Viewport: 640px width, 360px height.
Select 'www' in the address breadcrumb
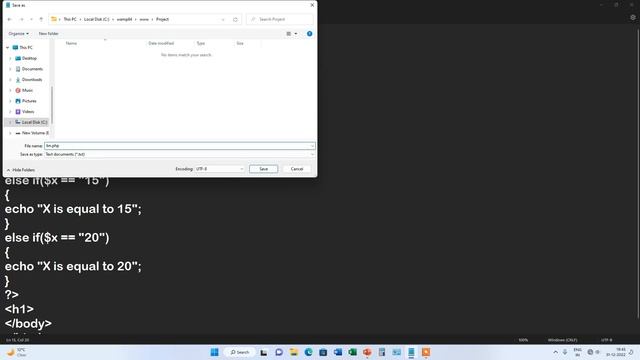(144, 19)
